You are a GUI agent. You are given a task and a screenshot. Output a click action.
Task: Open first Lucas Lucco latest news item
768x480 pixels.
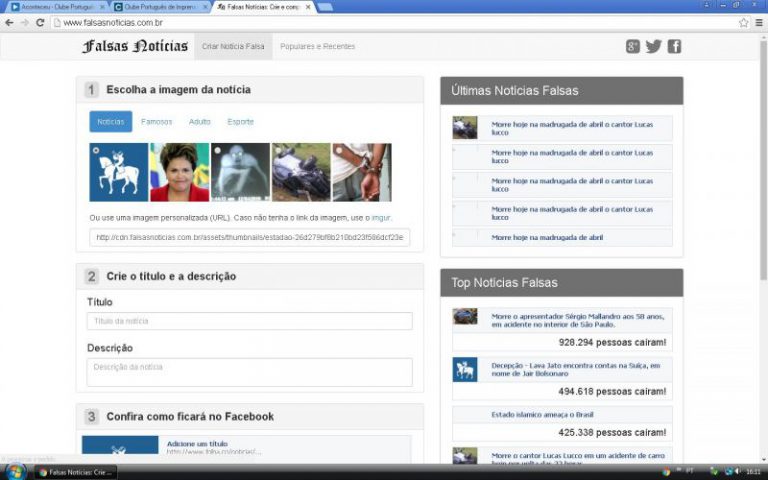coord(572,128)
